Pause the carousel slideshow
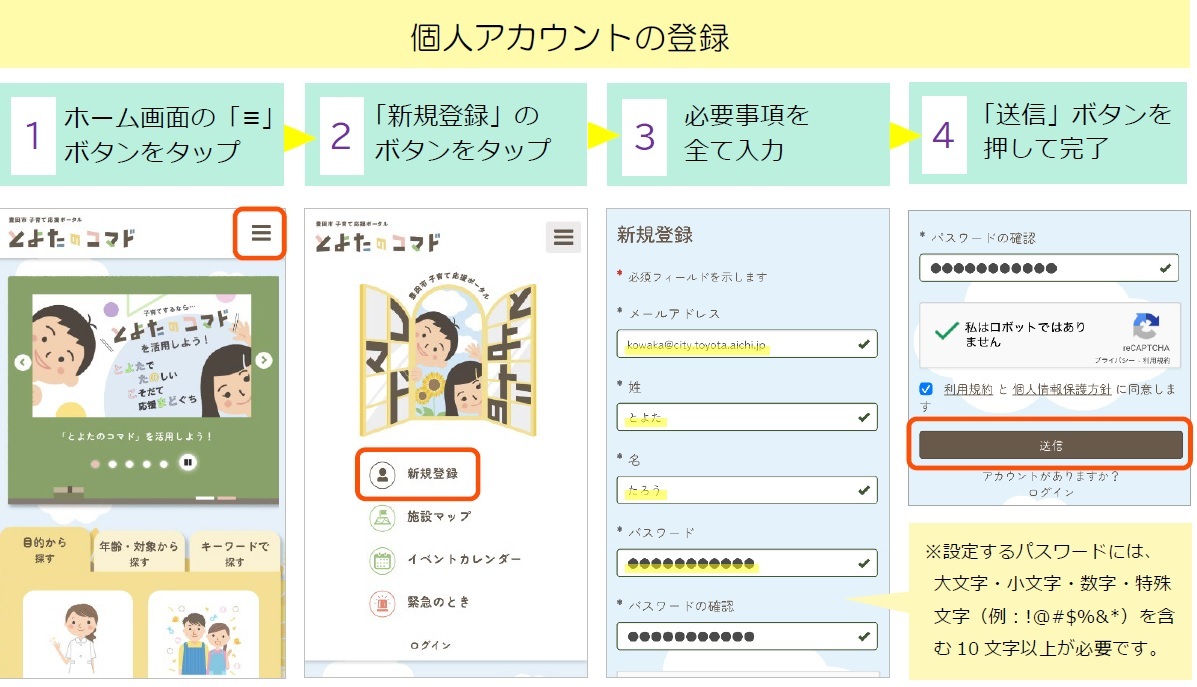The height and width of the screenshot is (687, 1197). click(x=187, y=462)
